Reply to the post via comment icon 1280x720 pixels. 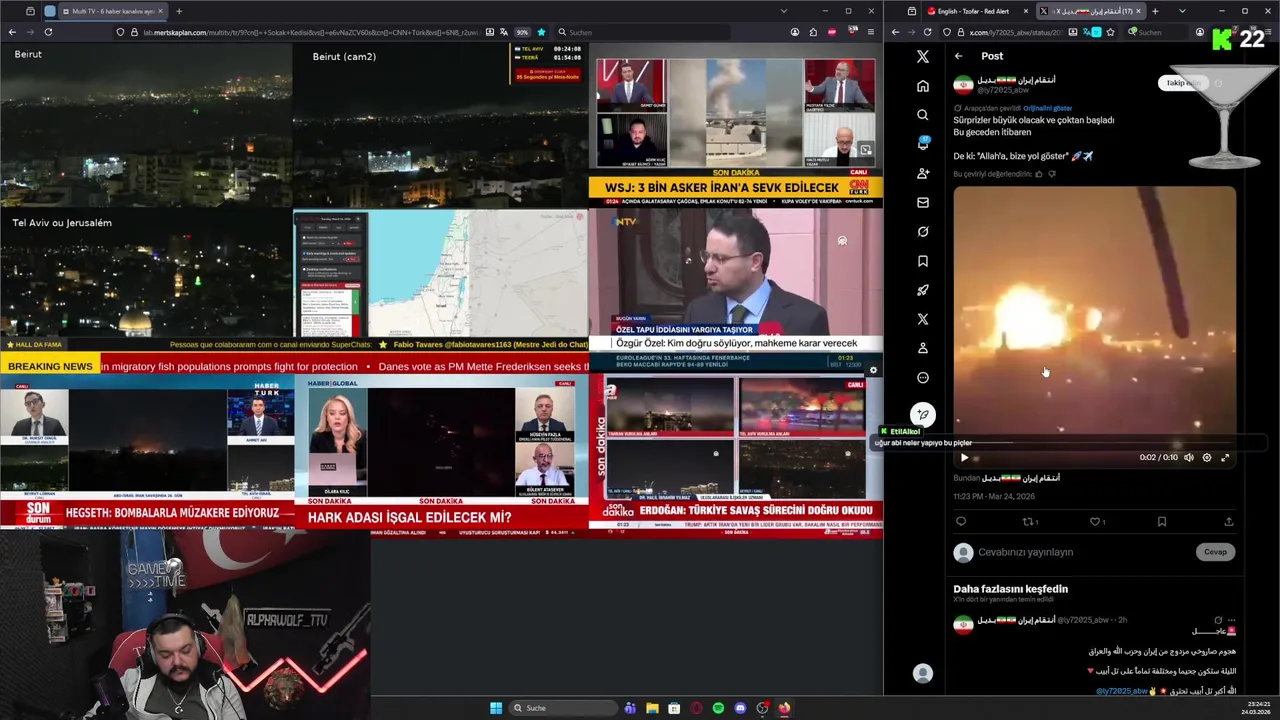click(x=961, y=521)
